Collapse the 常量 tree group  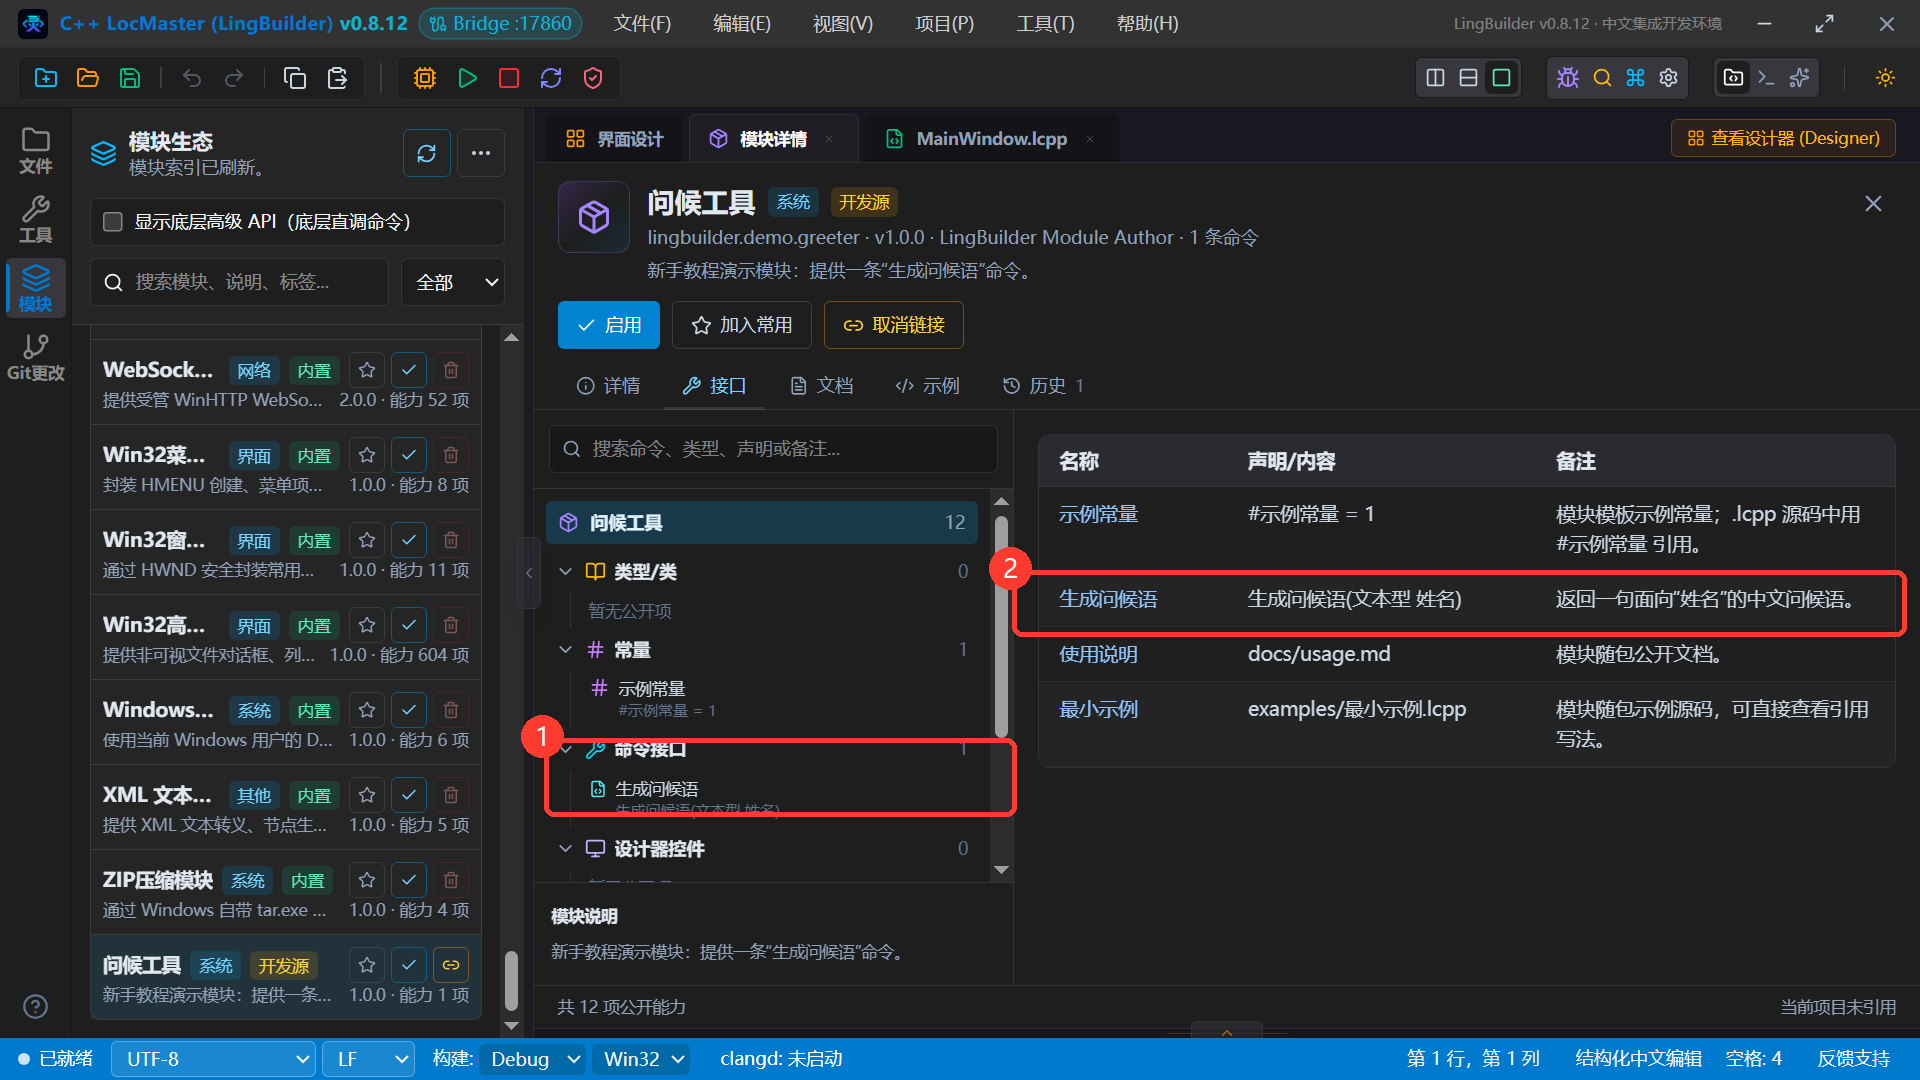[x=565, y=649]
